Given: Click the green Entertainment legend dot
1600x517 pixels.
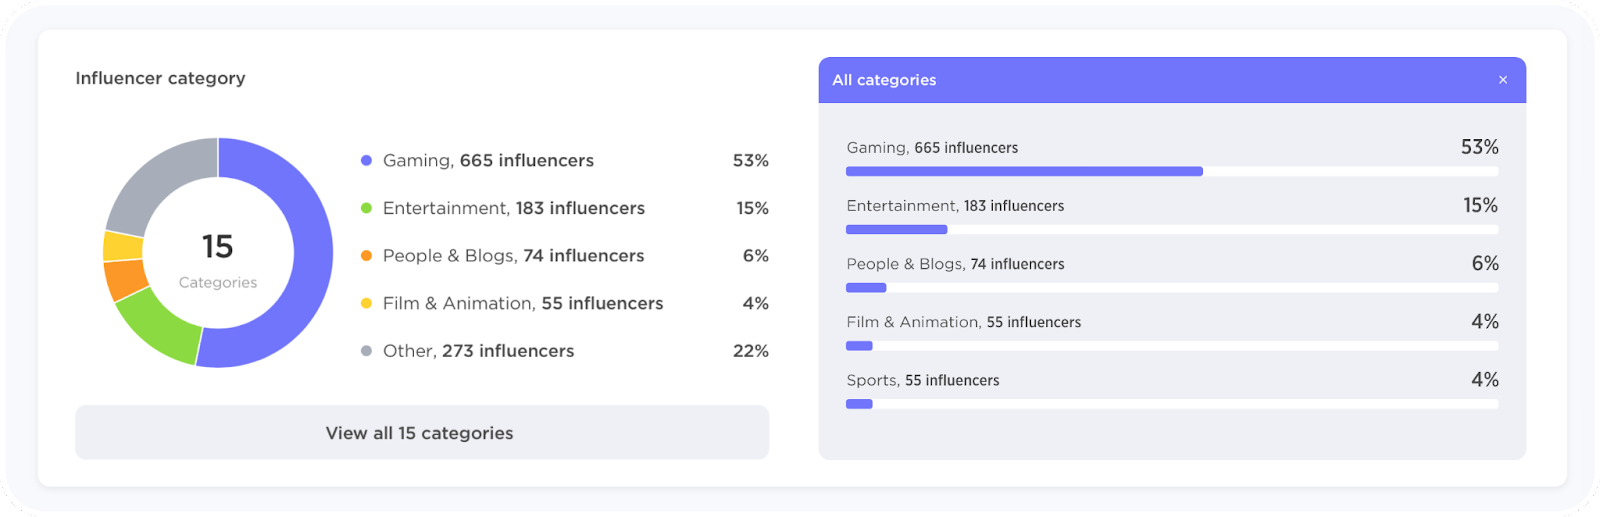Looking at the screenshot, I should [366, 208].
